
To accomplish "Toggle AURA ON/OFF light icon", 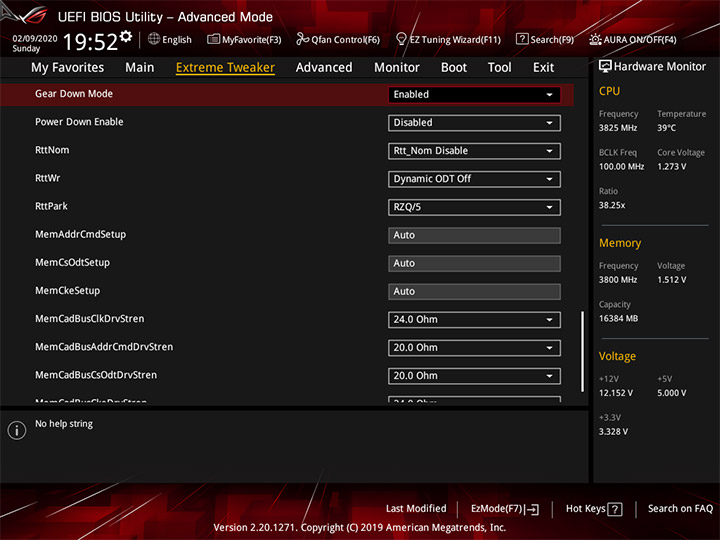I will pyautogui.click(x=595, y=39).
